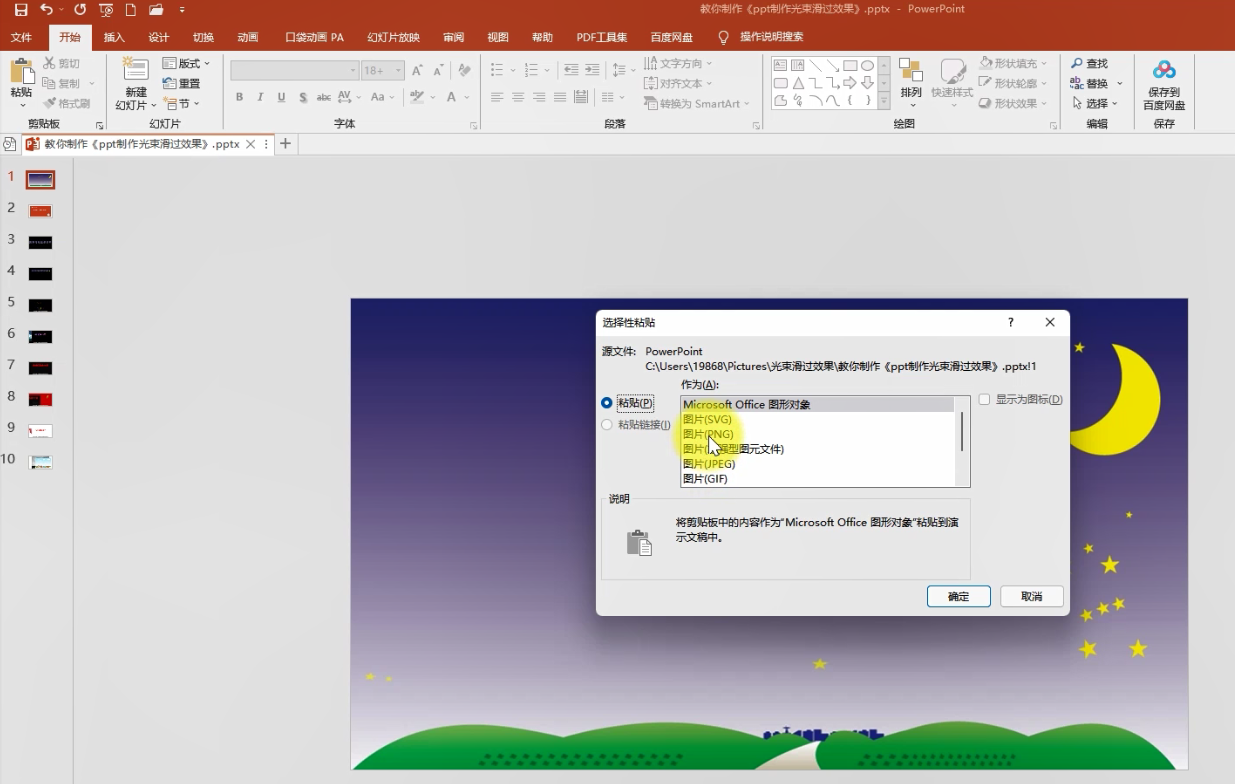Underline the selected text
Screen dimensions: 1235x784
tap(281, 97)
